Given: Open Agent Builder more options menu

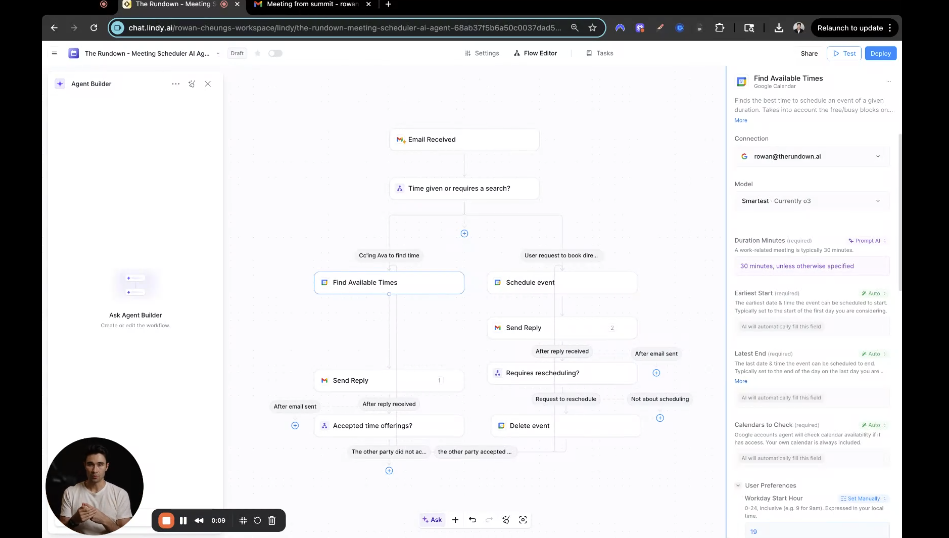Looking at the screenshot, I should pyautogui.click(x=176, y=84).
